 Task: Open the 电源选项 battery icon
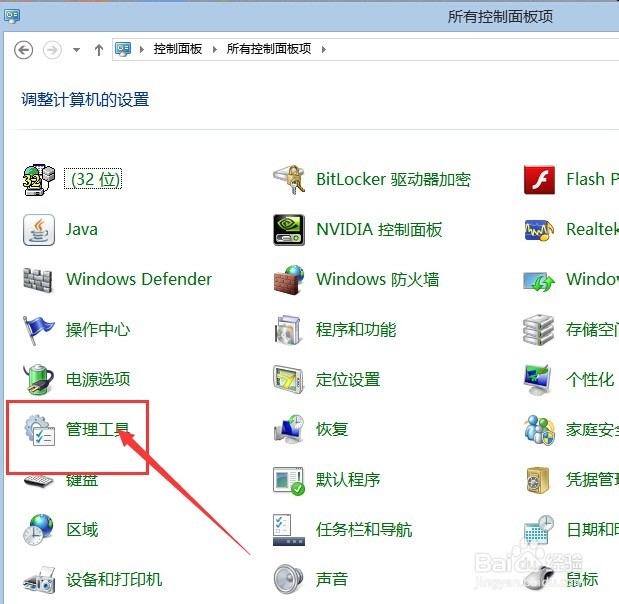[39, 380]
